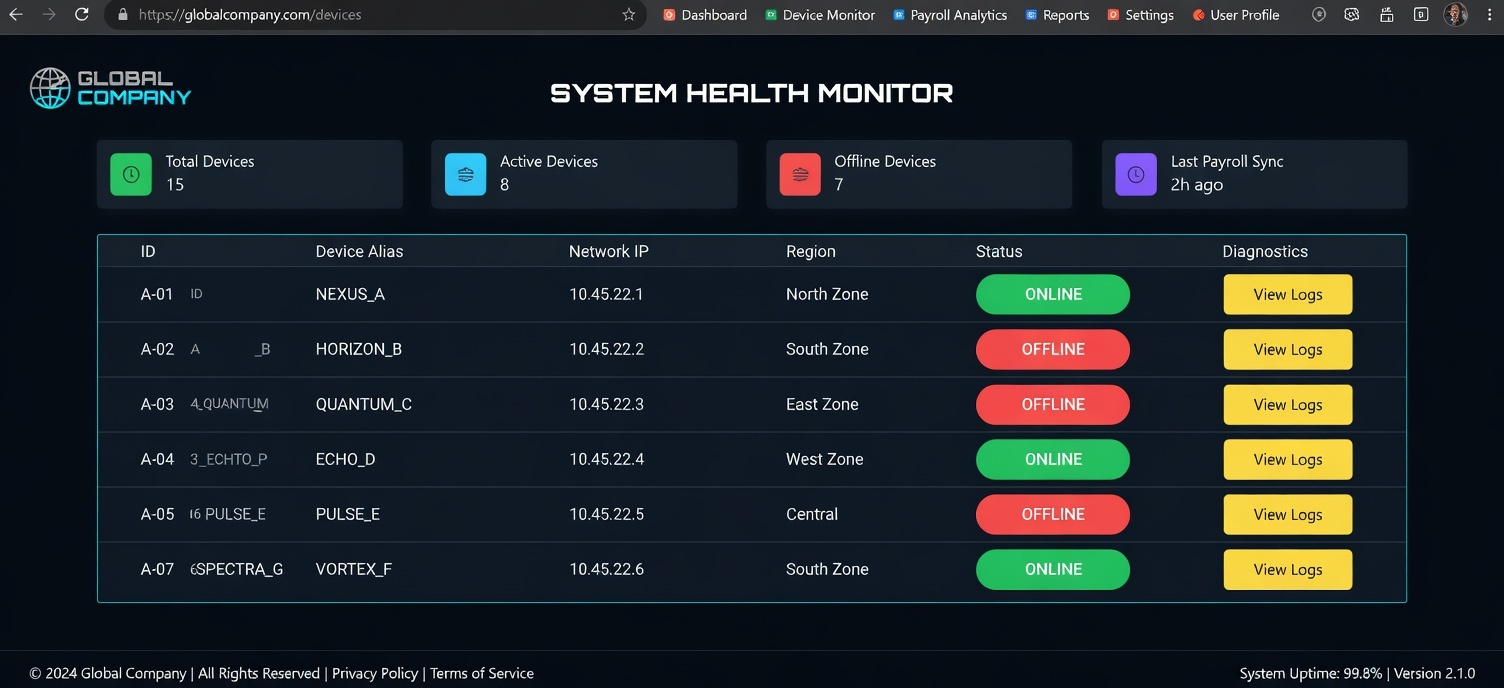1504x688 pixels.
Task: Click the purple Last Payroll Sync icon
Action: (x=1136, y=174)
